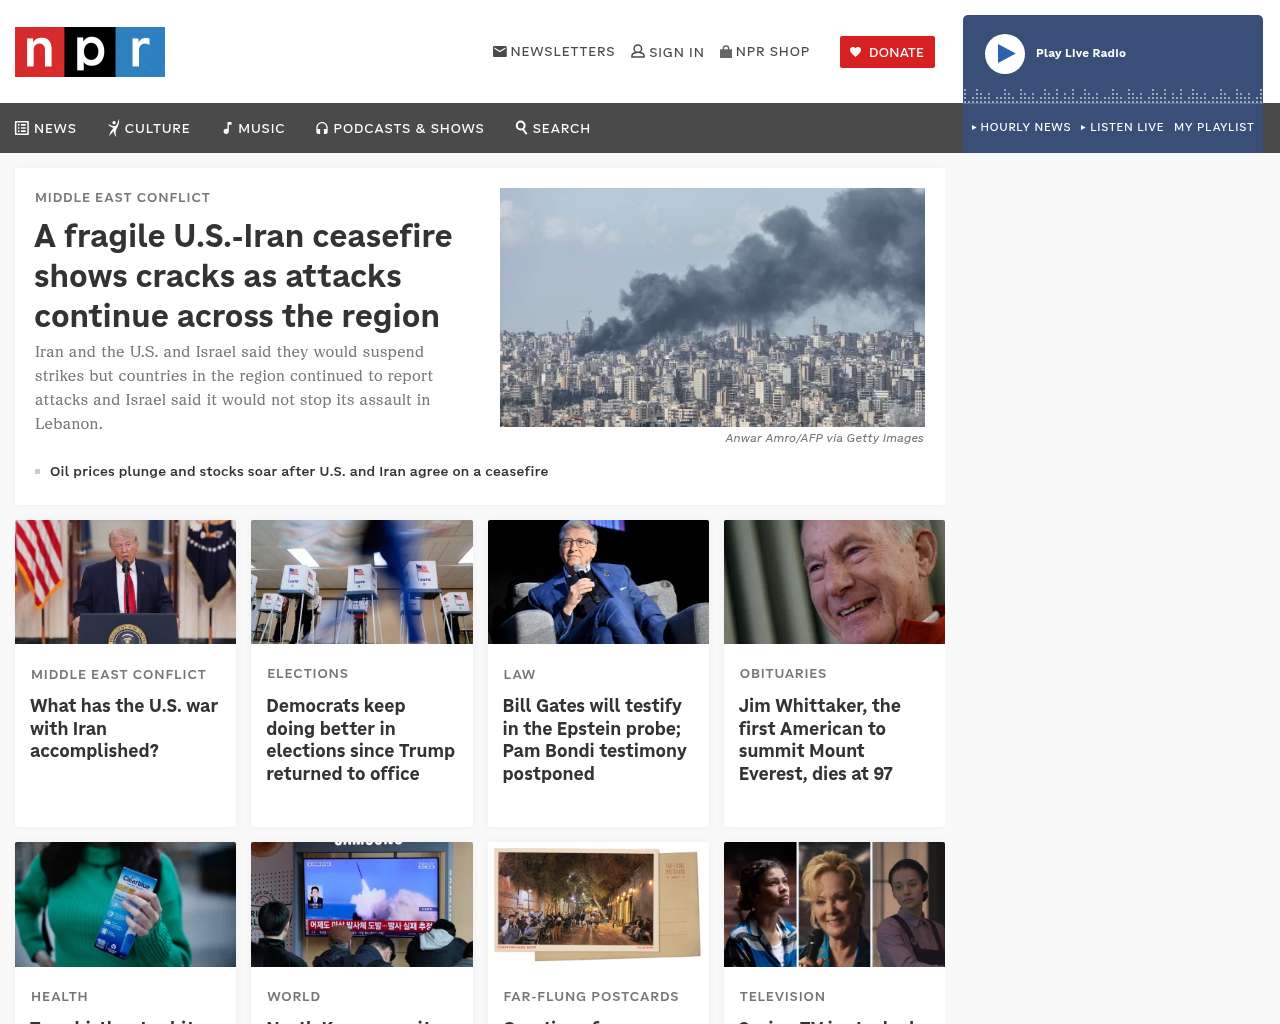
Task: Click the Iran ceasefire story summary text
Action: 234,388
